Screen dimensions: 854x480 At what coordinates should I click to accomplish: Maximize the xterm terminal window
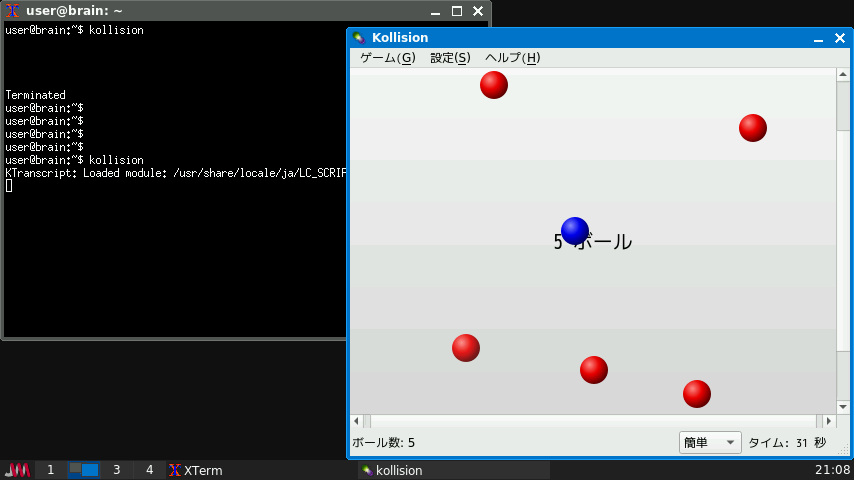click(456, 11)
